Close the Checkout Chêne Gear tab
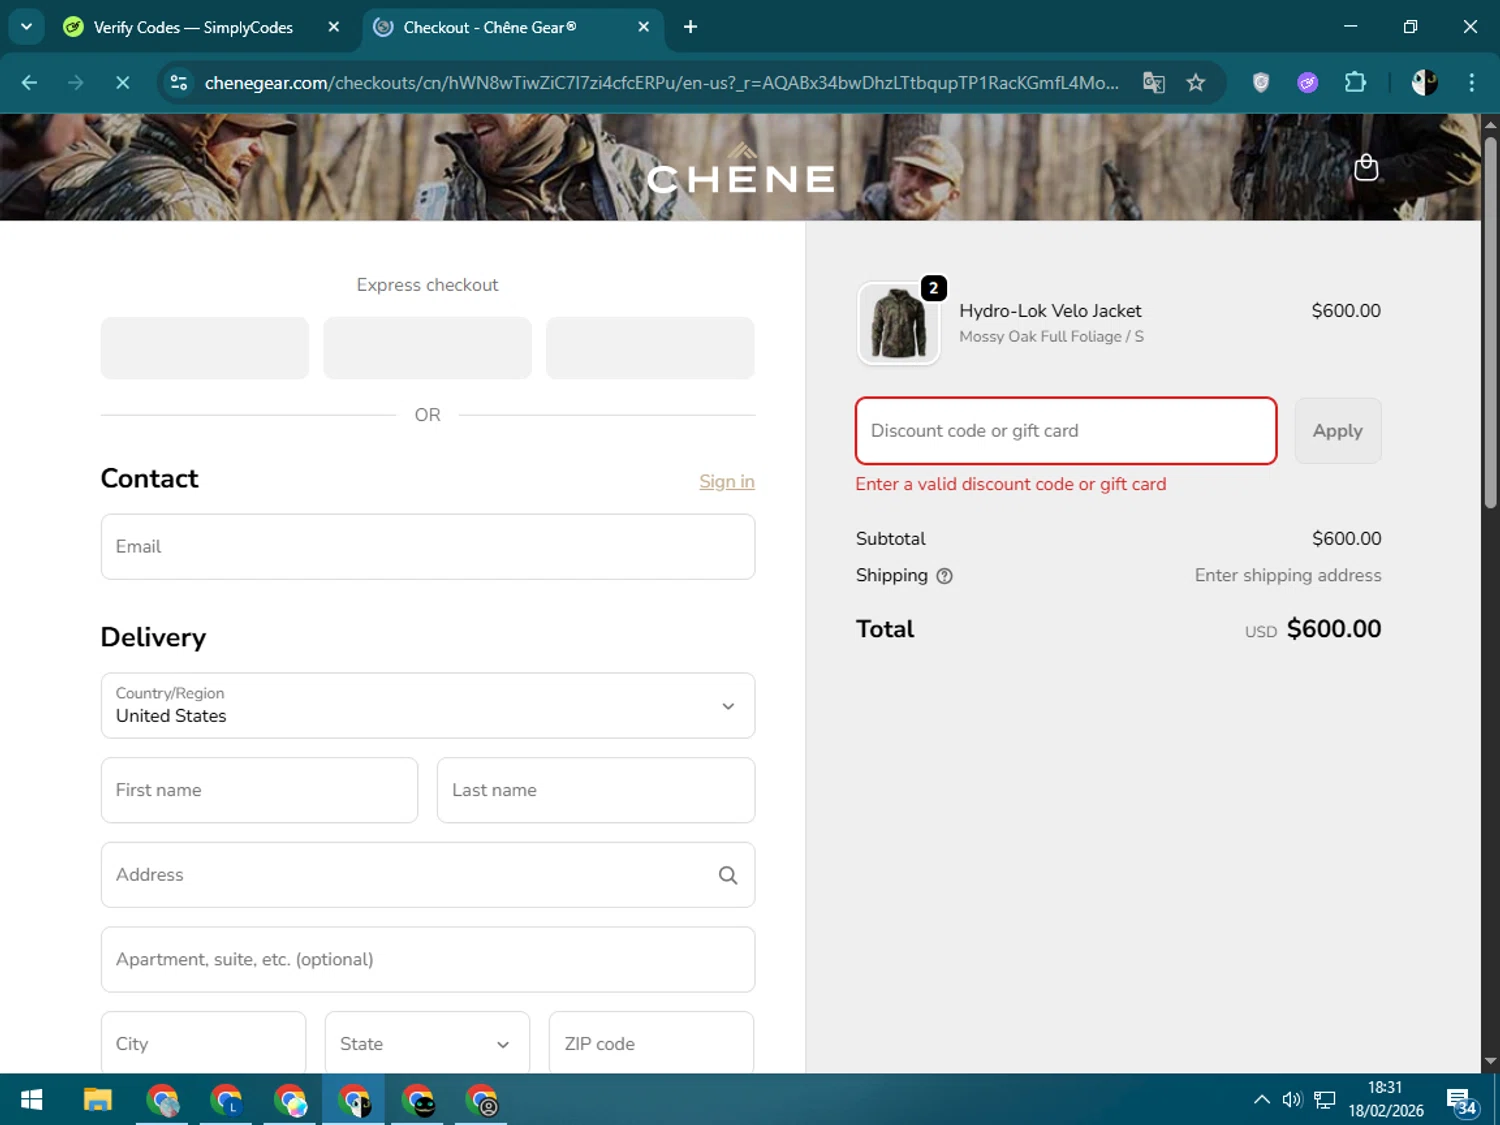Viewport: 1500px width, 1125px height. click(644, 27)
